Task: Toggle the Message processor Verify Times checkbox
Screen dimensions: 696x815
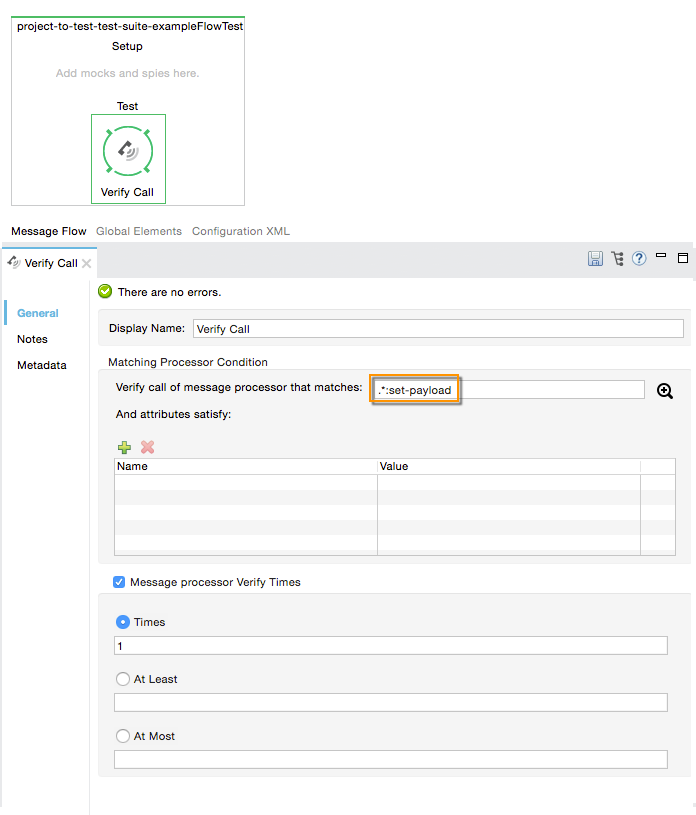Action: (x=119, y=582)
